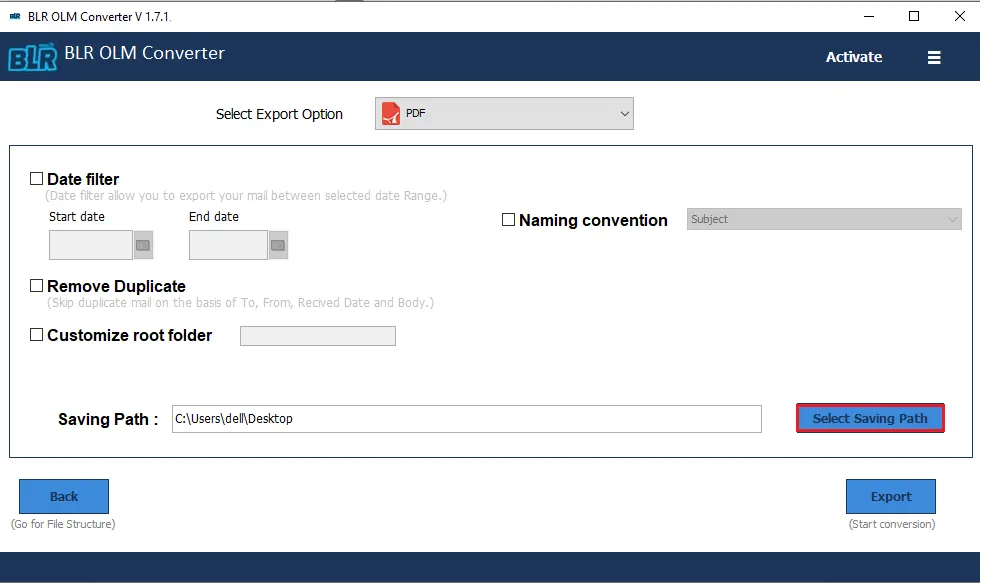This screenshot has width=982, height=583.
Task: Go Back to File Structure
Action: point(64,496)
